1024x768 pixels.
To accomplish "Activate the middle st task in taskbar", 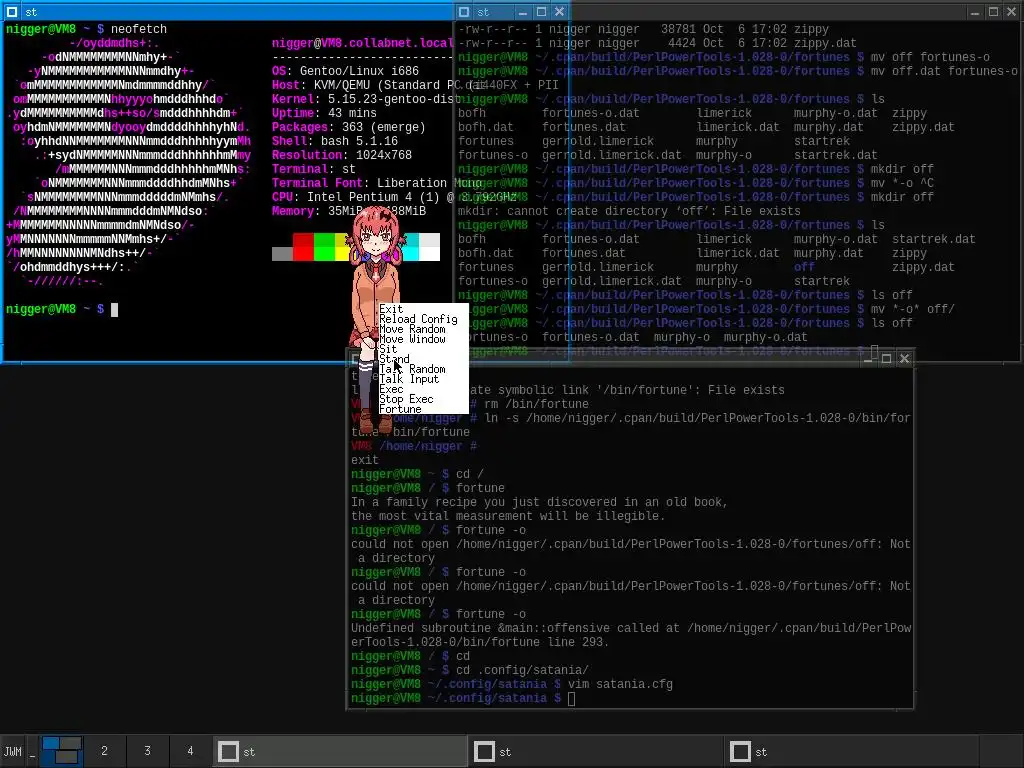I will pos(597,752).
